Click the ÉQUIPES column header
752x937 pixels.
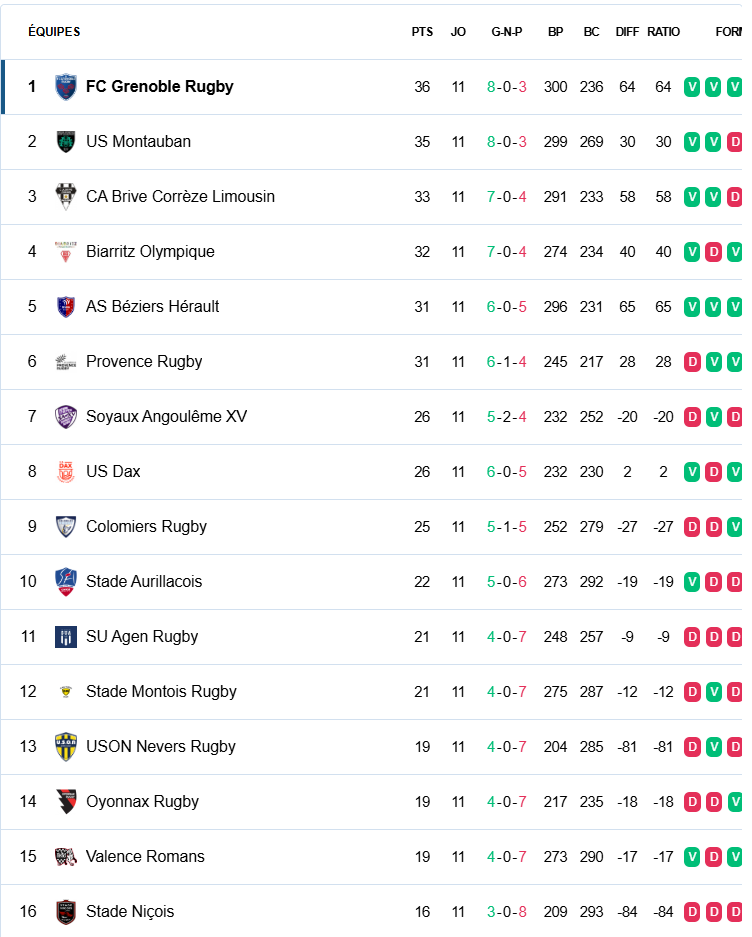point(54,32)
